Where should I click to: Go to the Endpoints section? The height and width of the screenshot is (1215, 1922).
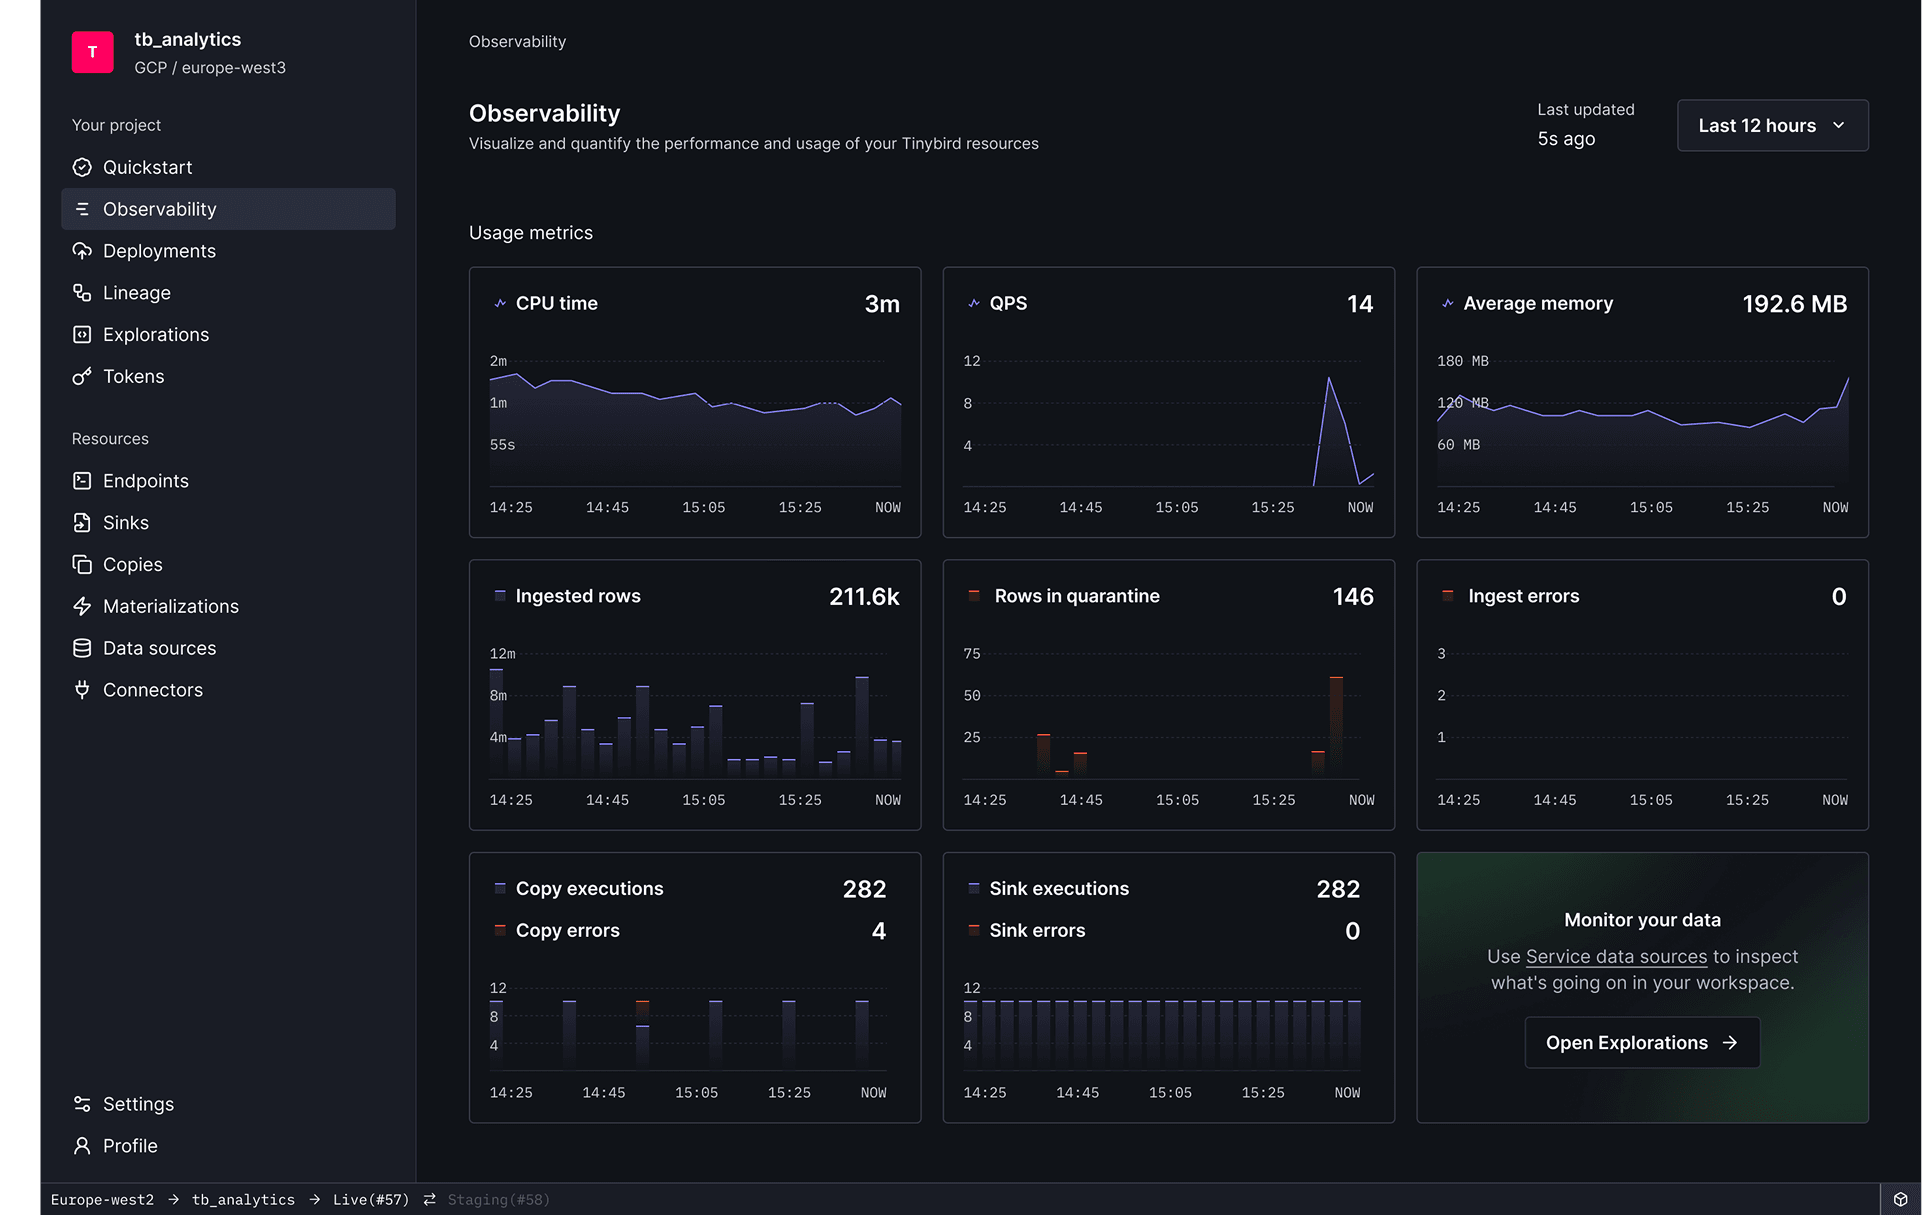tap(146, 481)
